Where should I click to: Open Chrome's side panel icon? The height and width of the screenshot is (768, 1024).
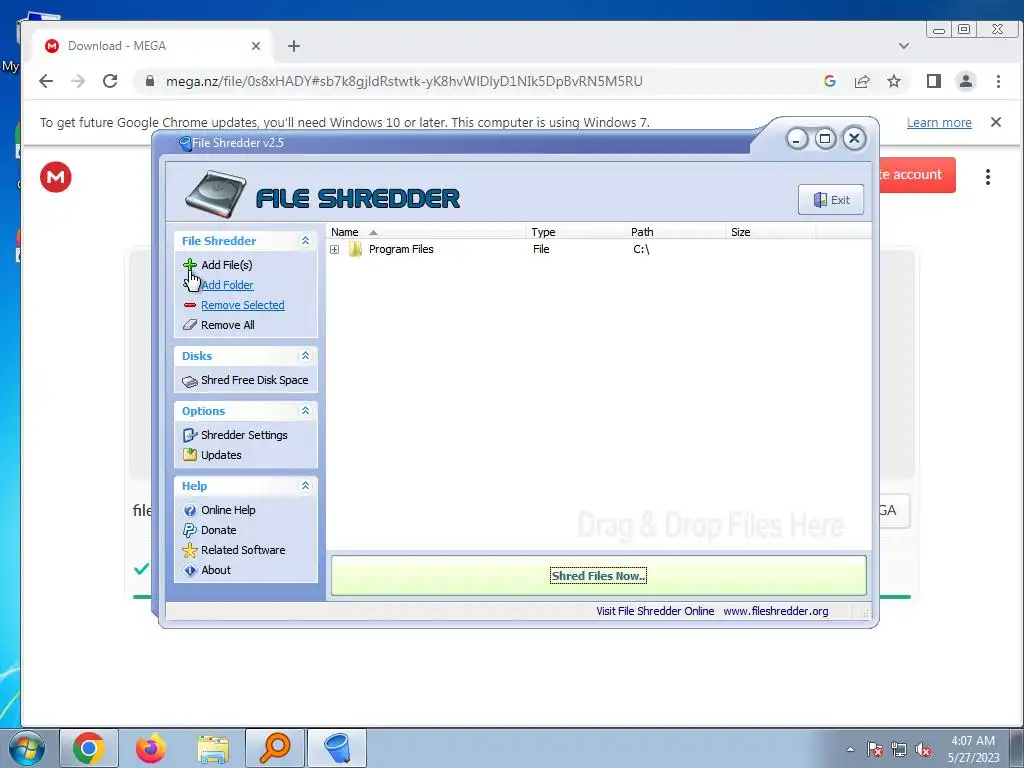pyautogui.click(x=934, y=81)
